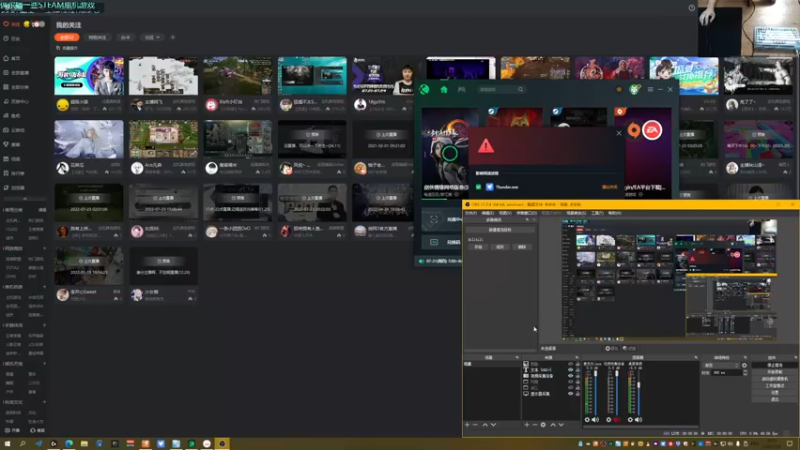Open the gamepad icon in booster window
800x450 pixels.
pyautogui.click(x=462, y=89)
